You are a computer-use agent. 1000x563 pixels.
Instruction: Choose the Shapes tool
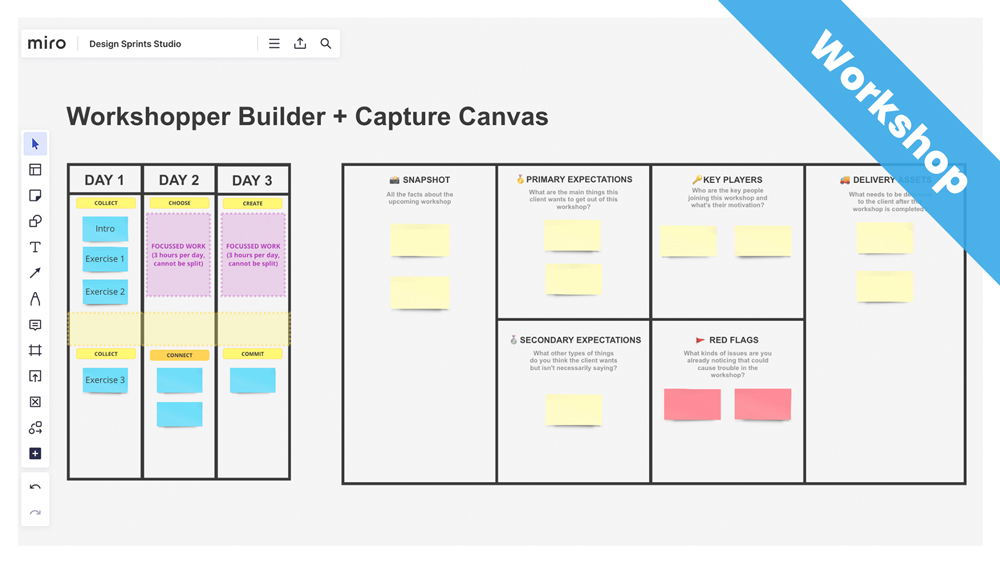tap(35, 221)
